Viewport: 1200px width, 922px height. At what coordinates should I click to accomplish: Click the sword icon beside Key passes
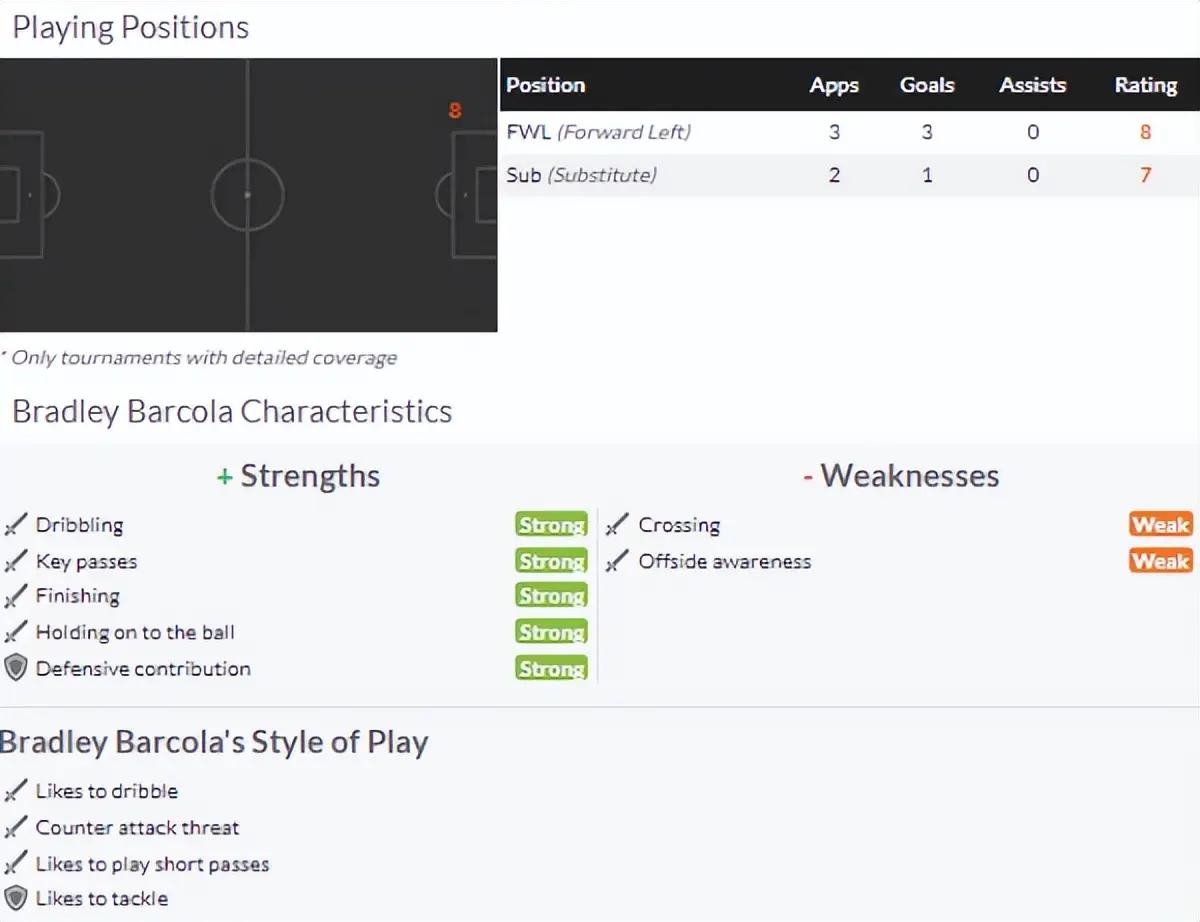[15, 561]
